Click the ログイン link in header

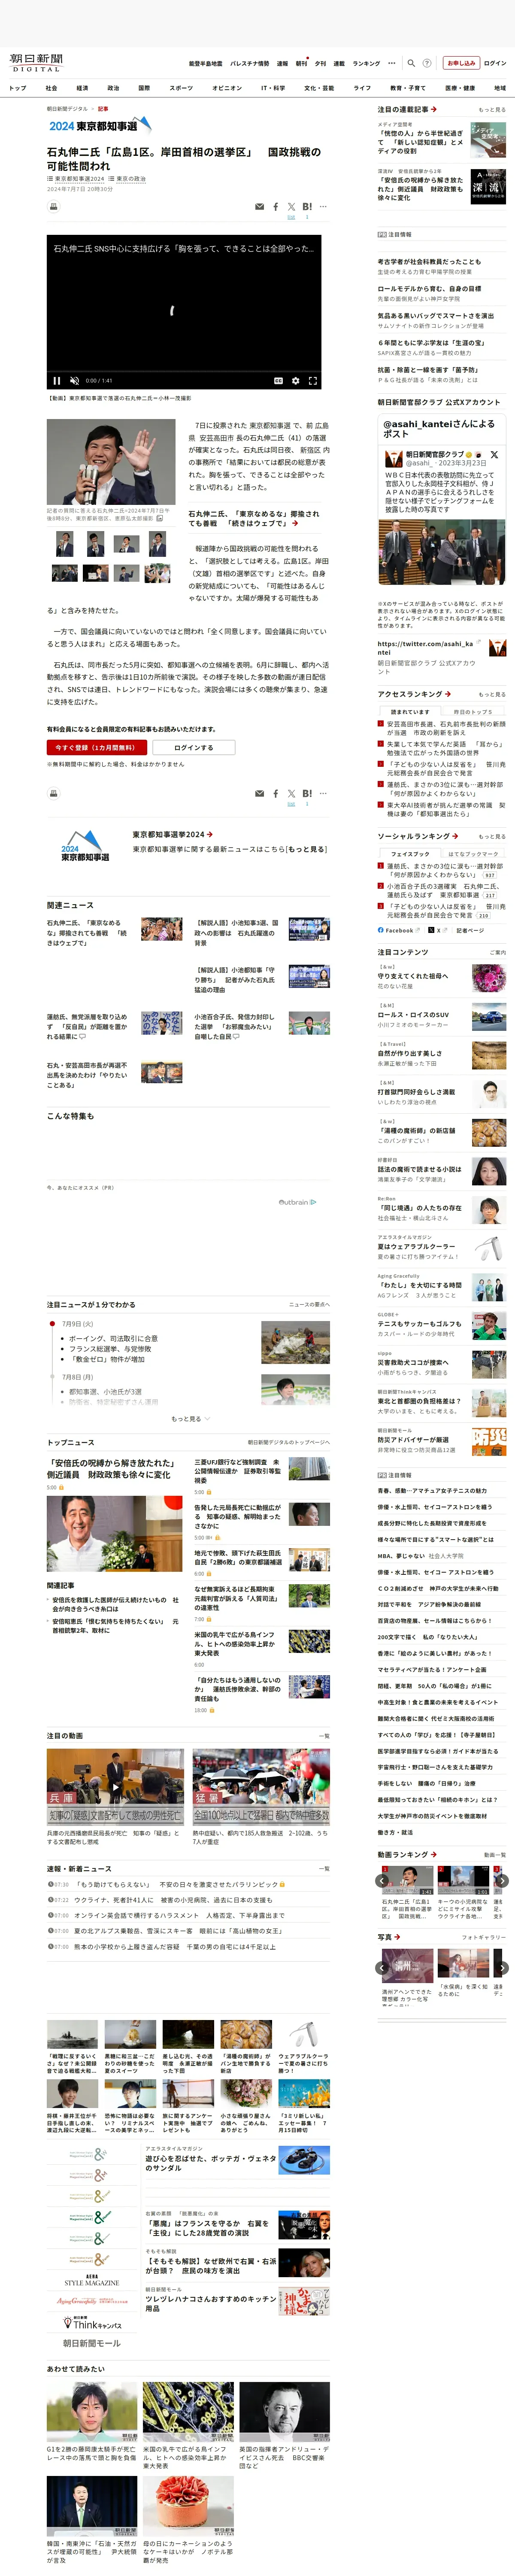pos(495,63)
